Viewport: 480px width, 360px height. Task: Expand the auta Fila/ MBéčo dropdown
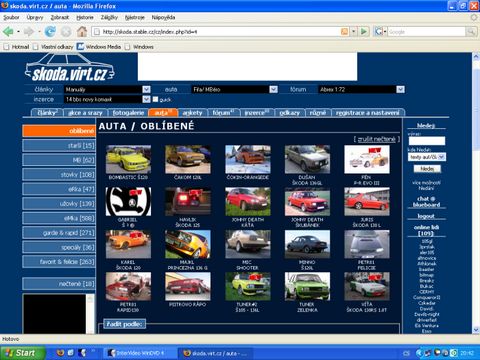[x=273, y=89]
